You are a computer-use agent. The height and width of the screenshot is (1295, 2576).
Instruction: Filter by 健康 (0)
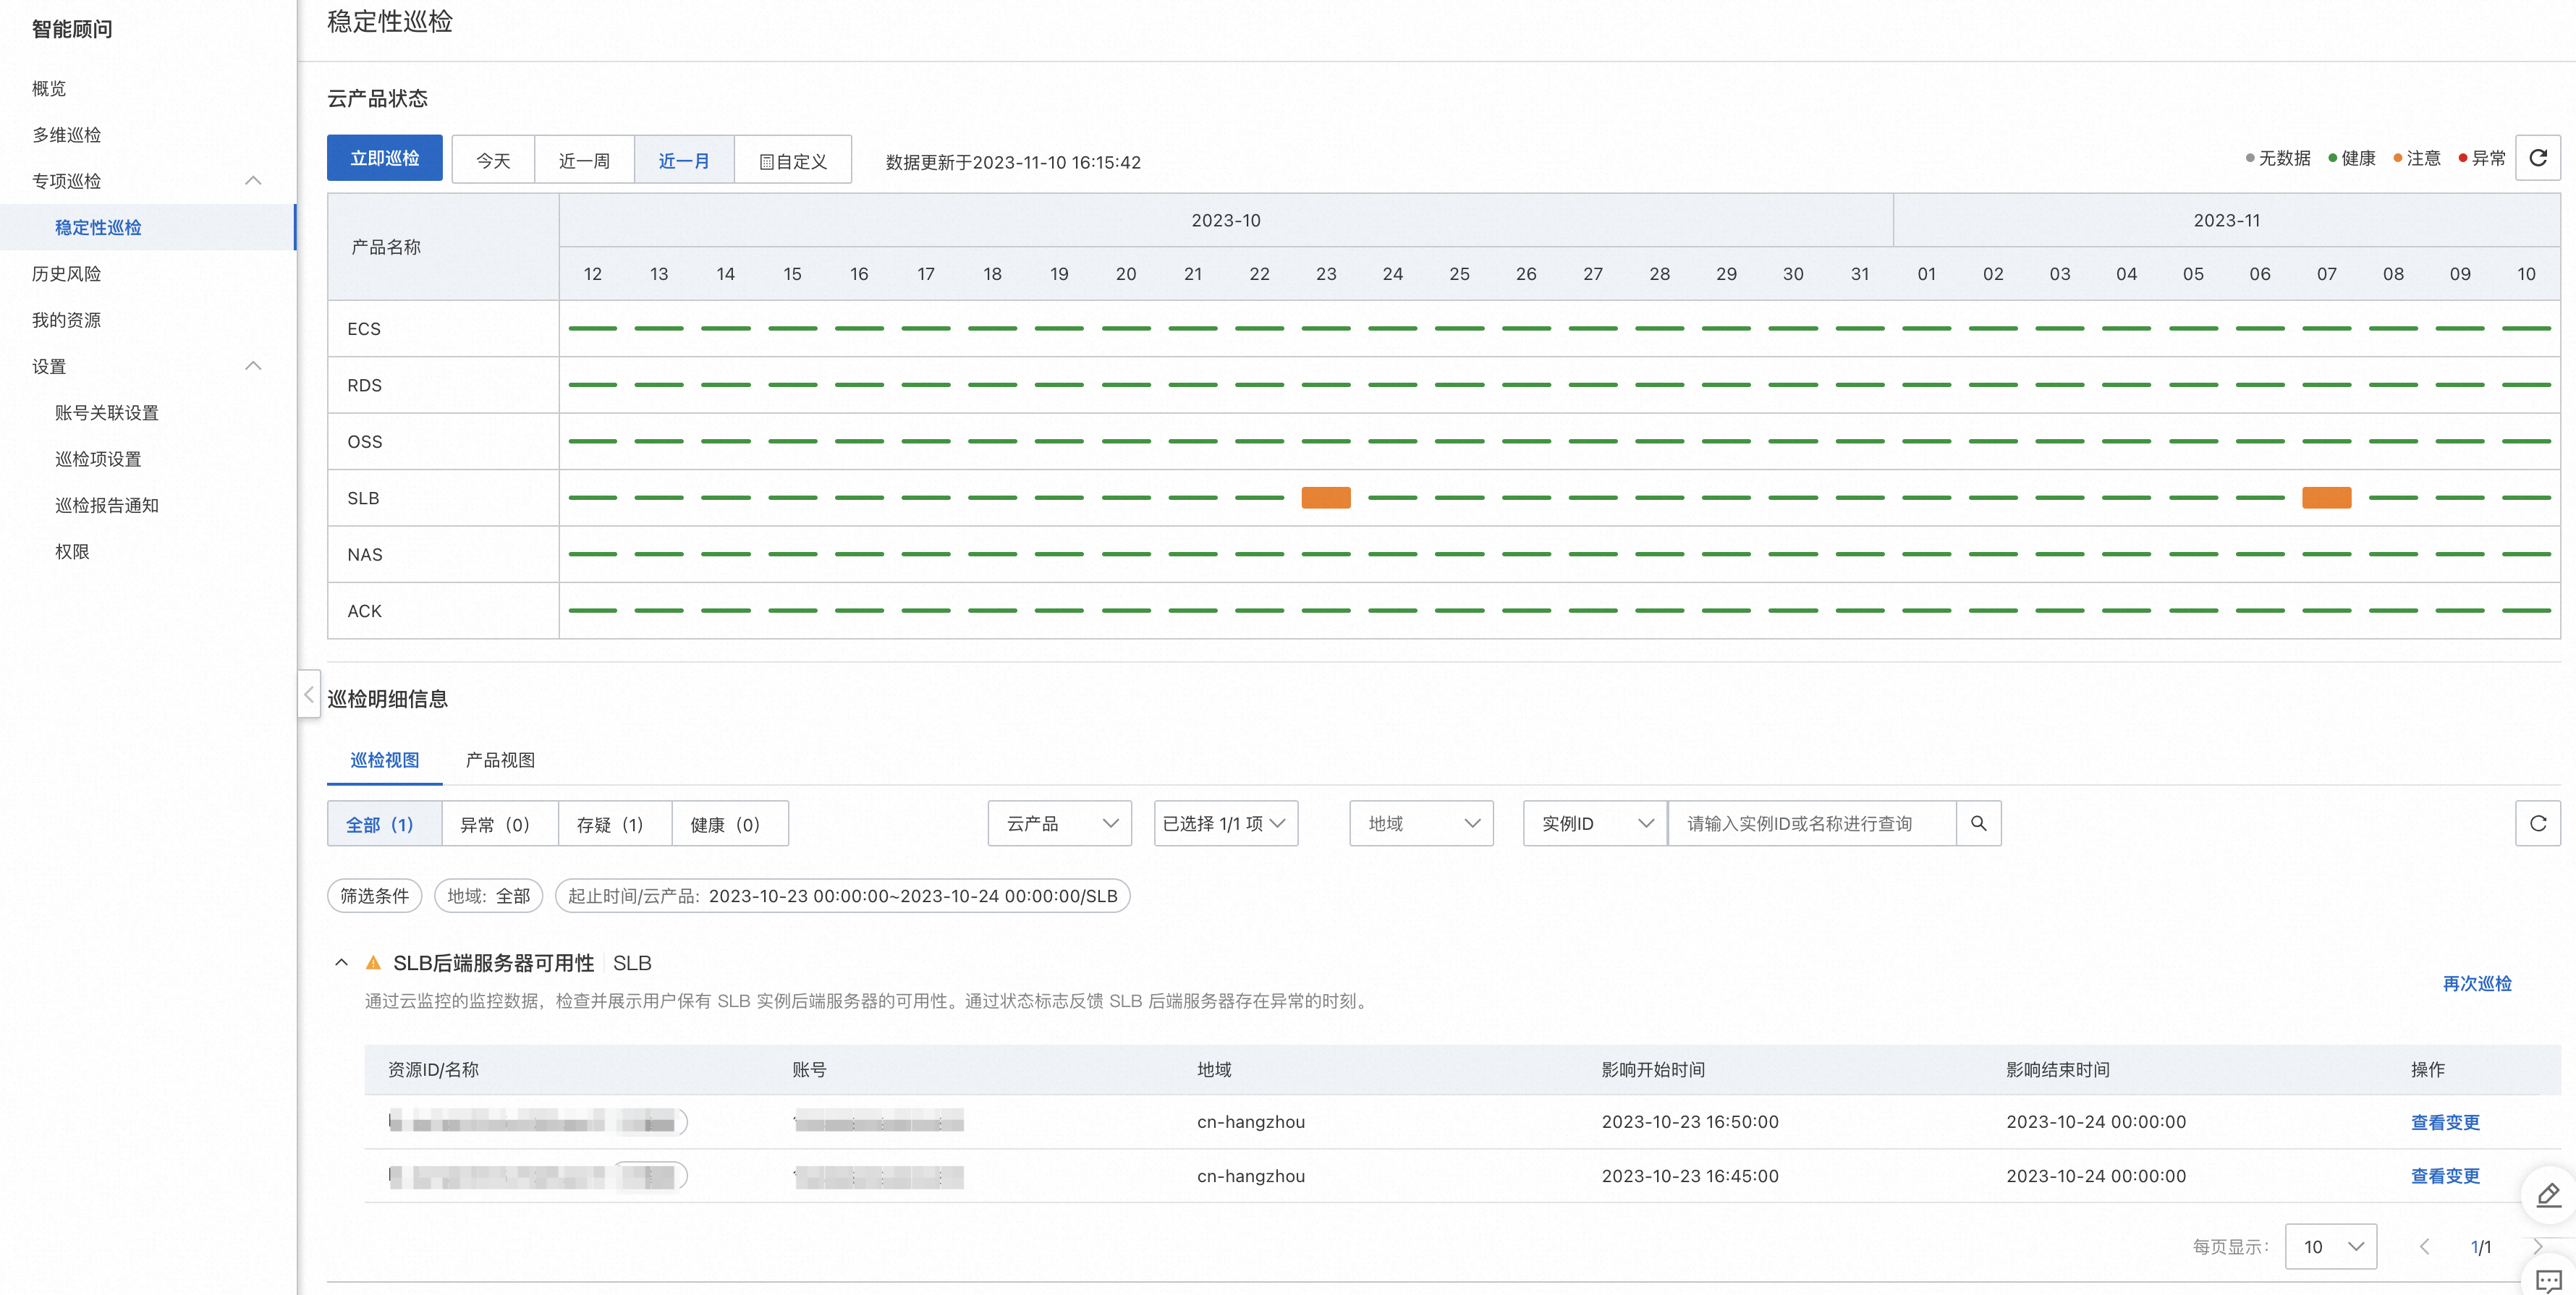(729, 824)
